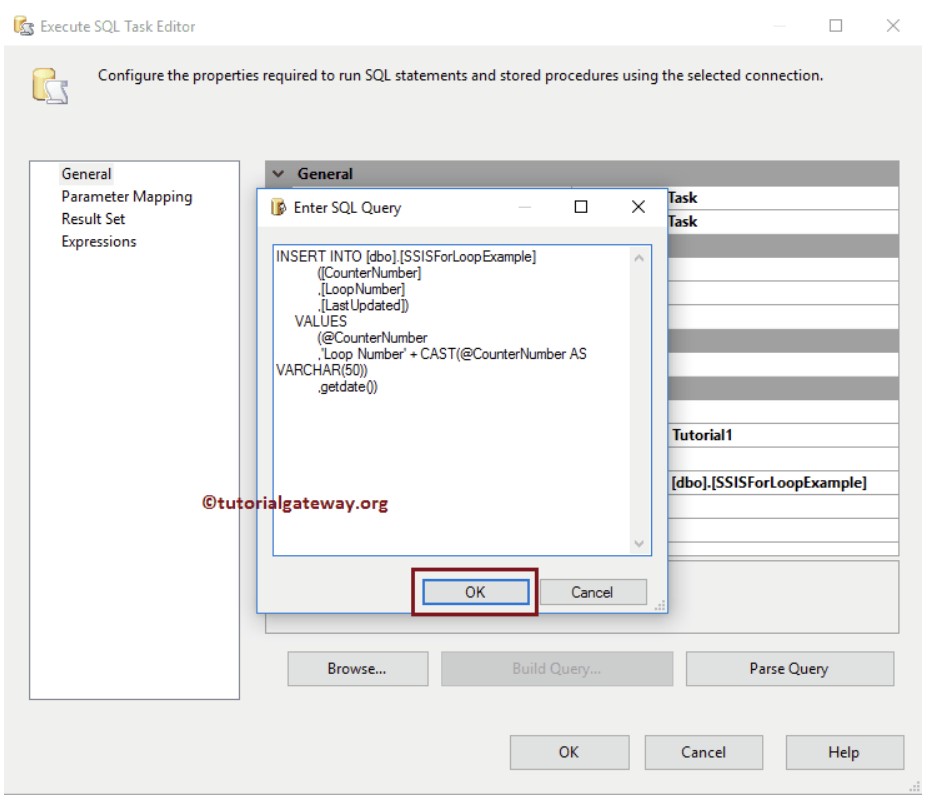Image resolution: width=933 pixels, height=802 pixels.
Task: Cancel the Enter SQL Query dialog
Action: pos(592,592)
